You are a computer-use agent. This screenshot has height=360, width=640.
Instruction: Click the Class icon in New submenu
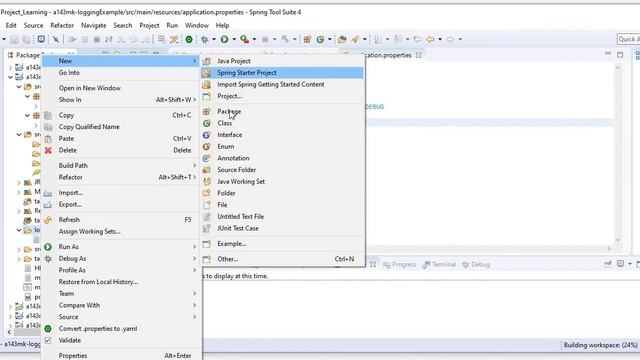tap(207, 123)
